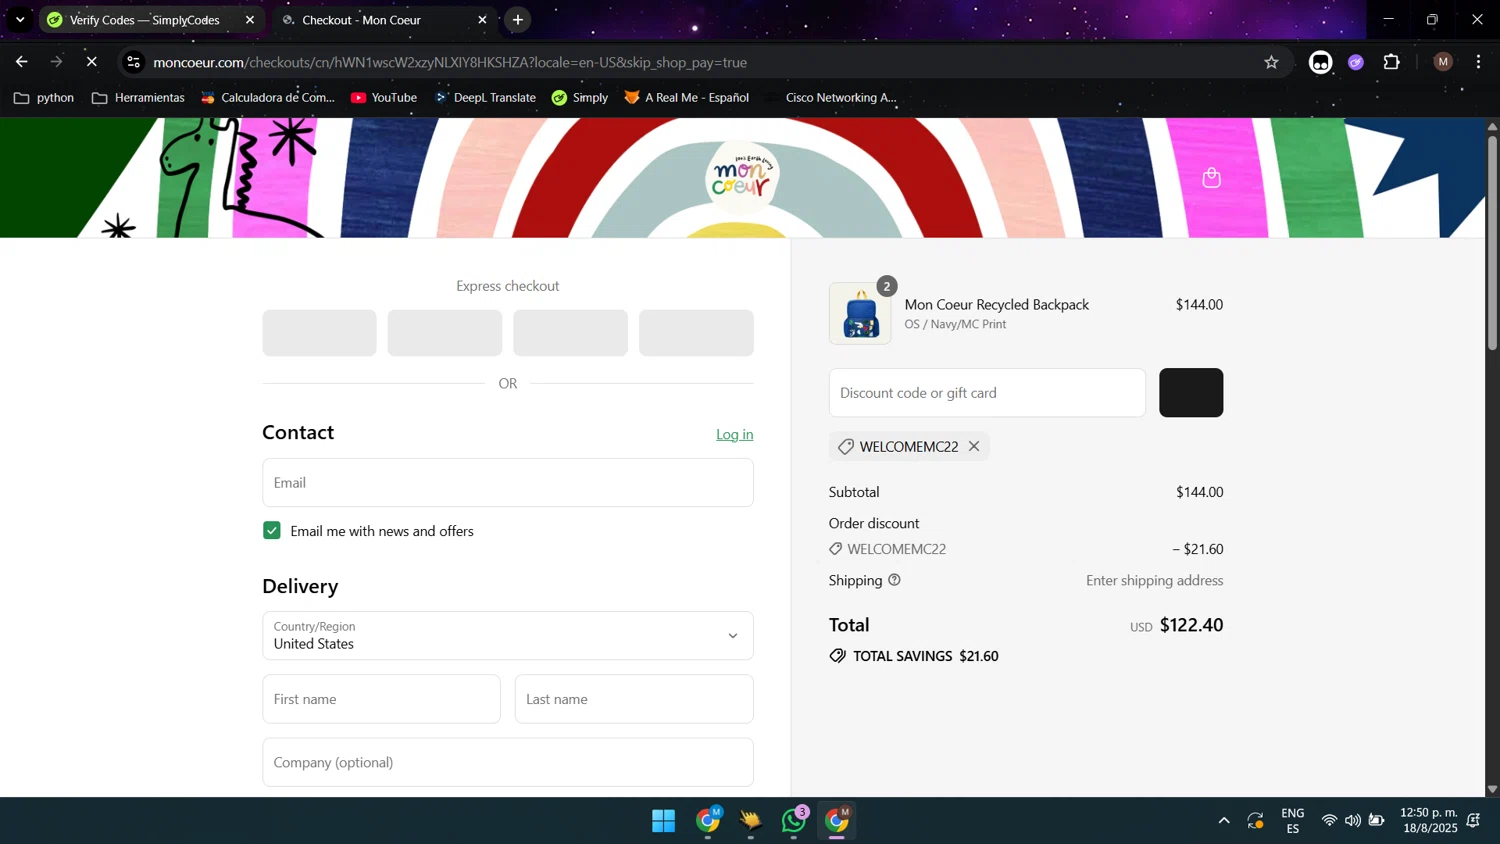Image resolution: width=1500 pixels, height=844 pixels.
Task: Open the battery status tray icon
Action: (x=1377, y=821)
